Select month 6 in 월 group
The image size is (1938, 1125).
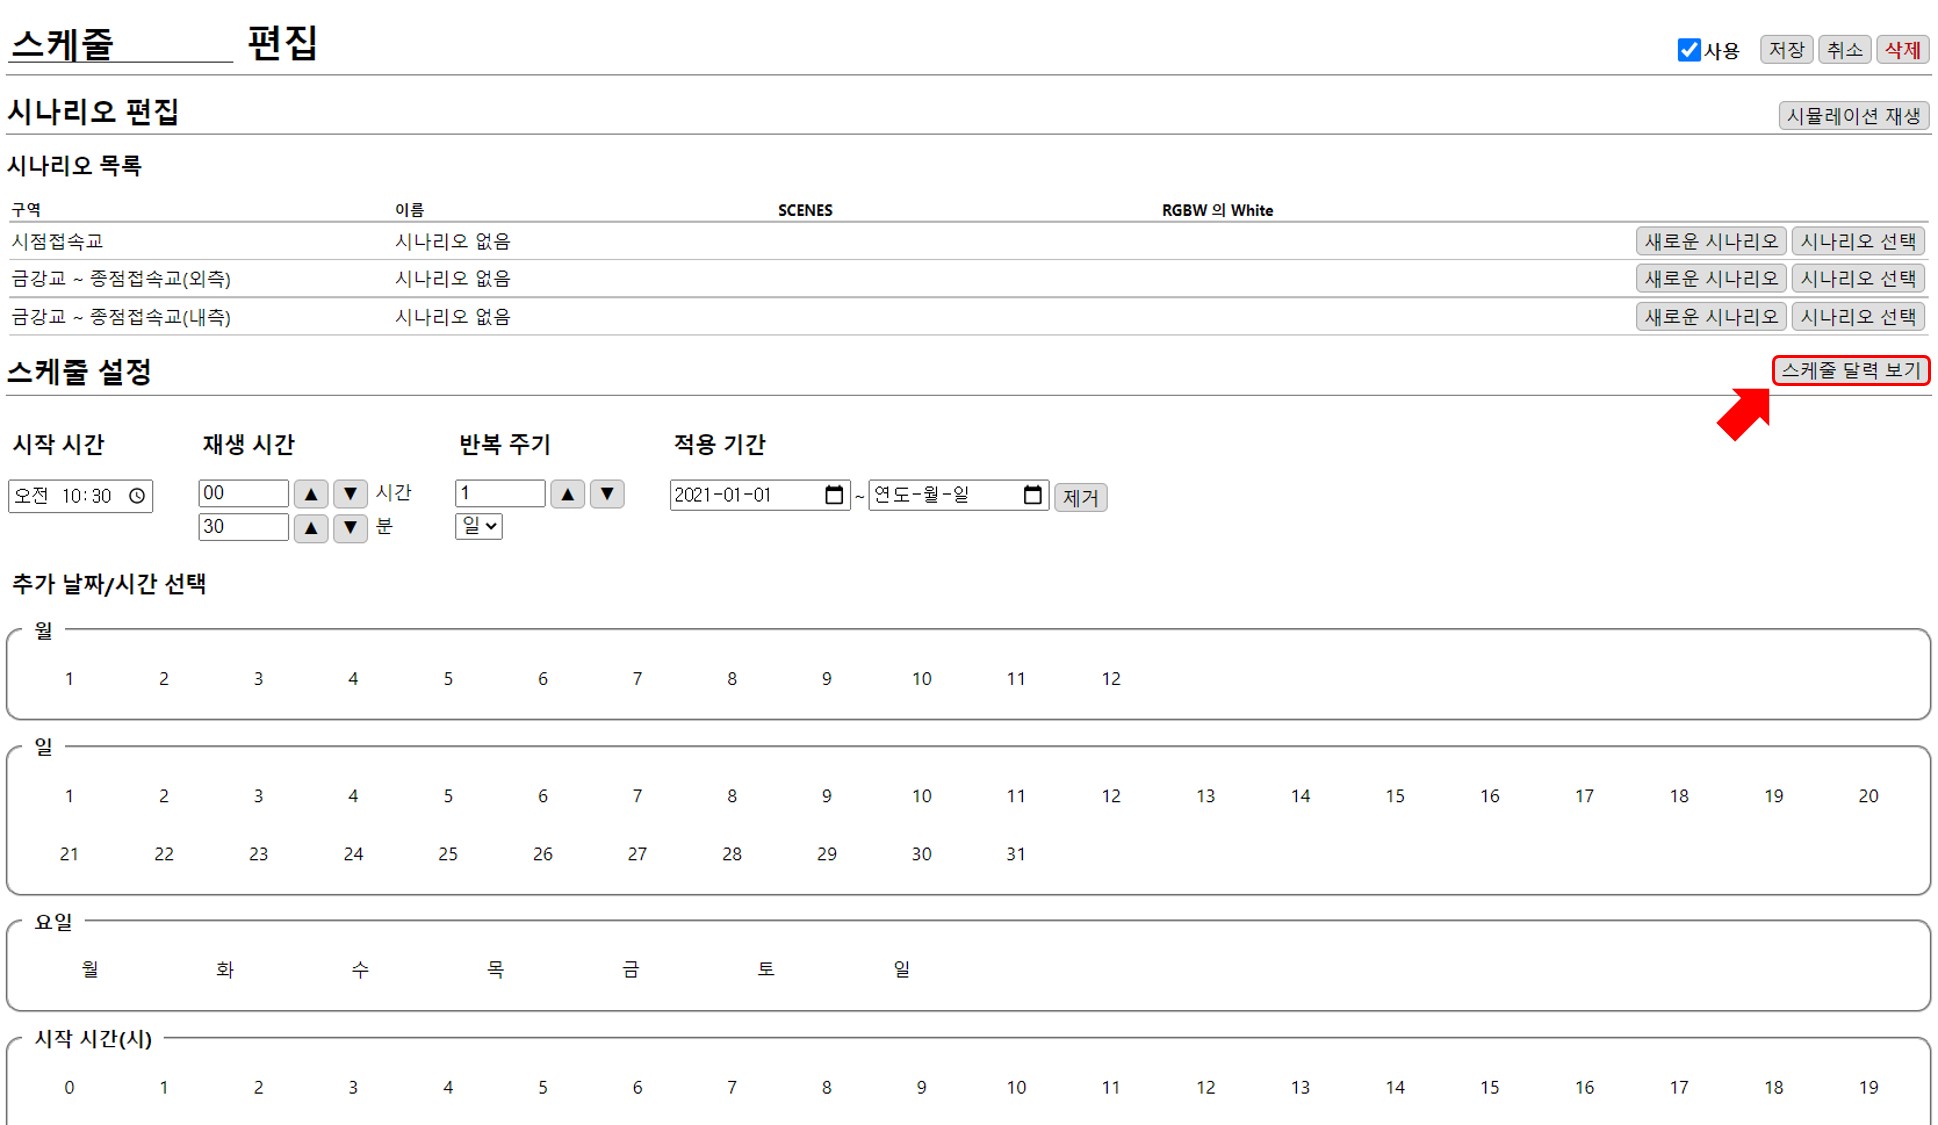[543, 679]
